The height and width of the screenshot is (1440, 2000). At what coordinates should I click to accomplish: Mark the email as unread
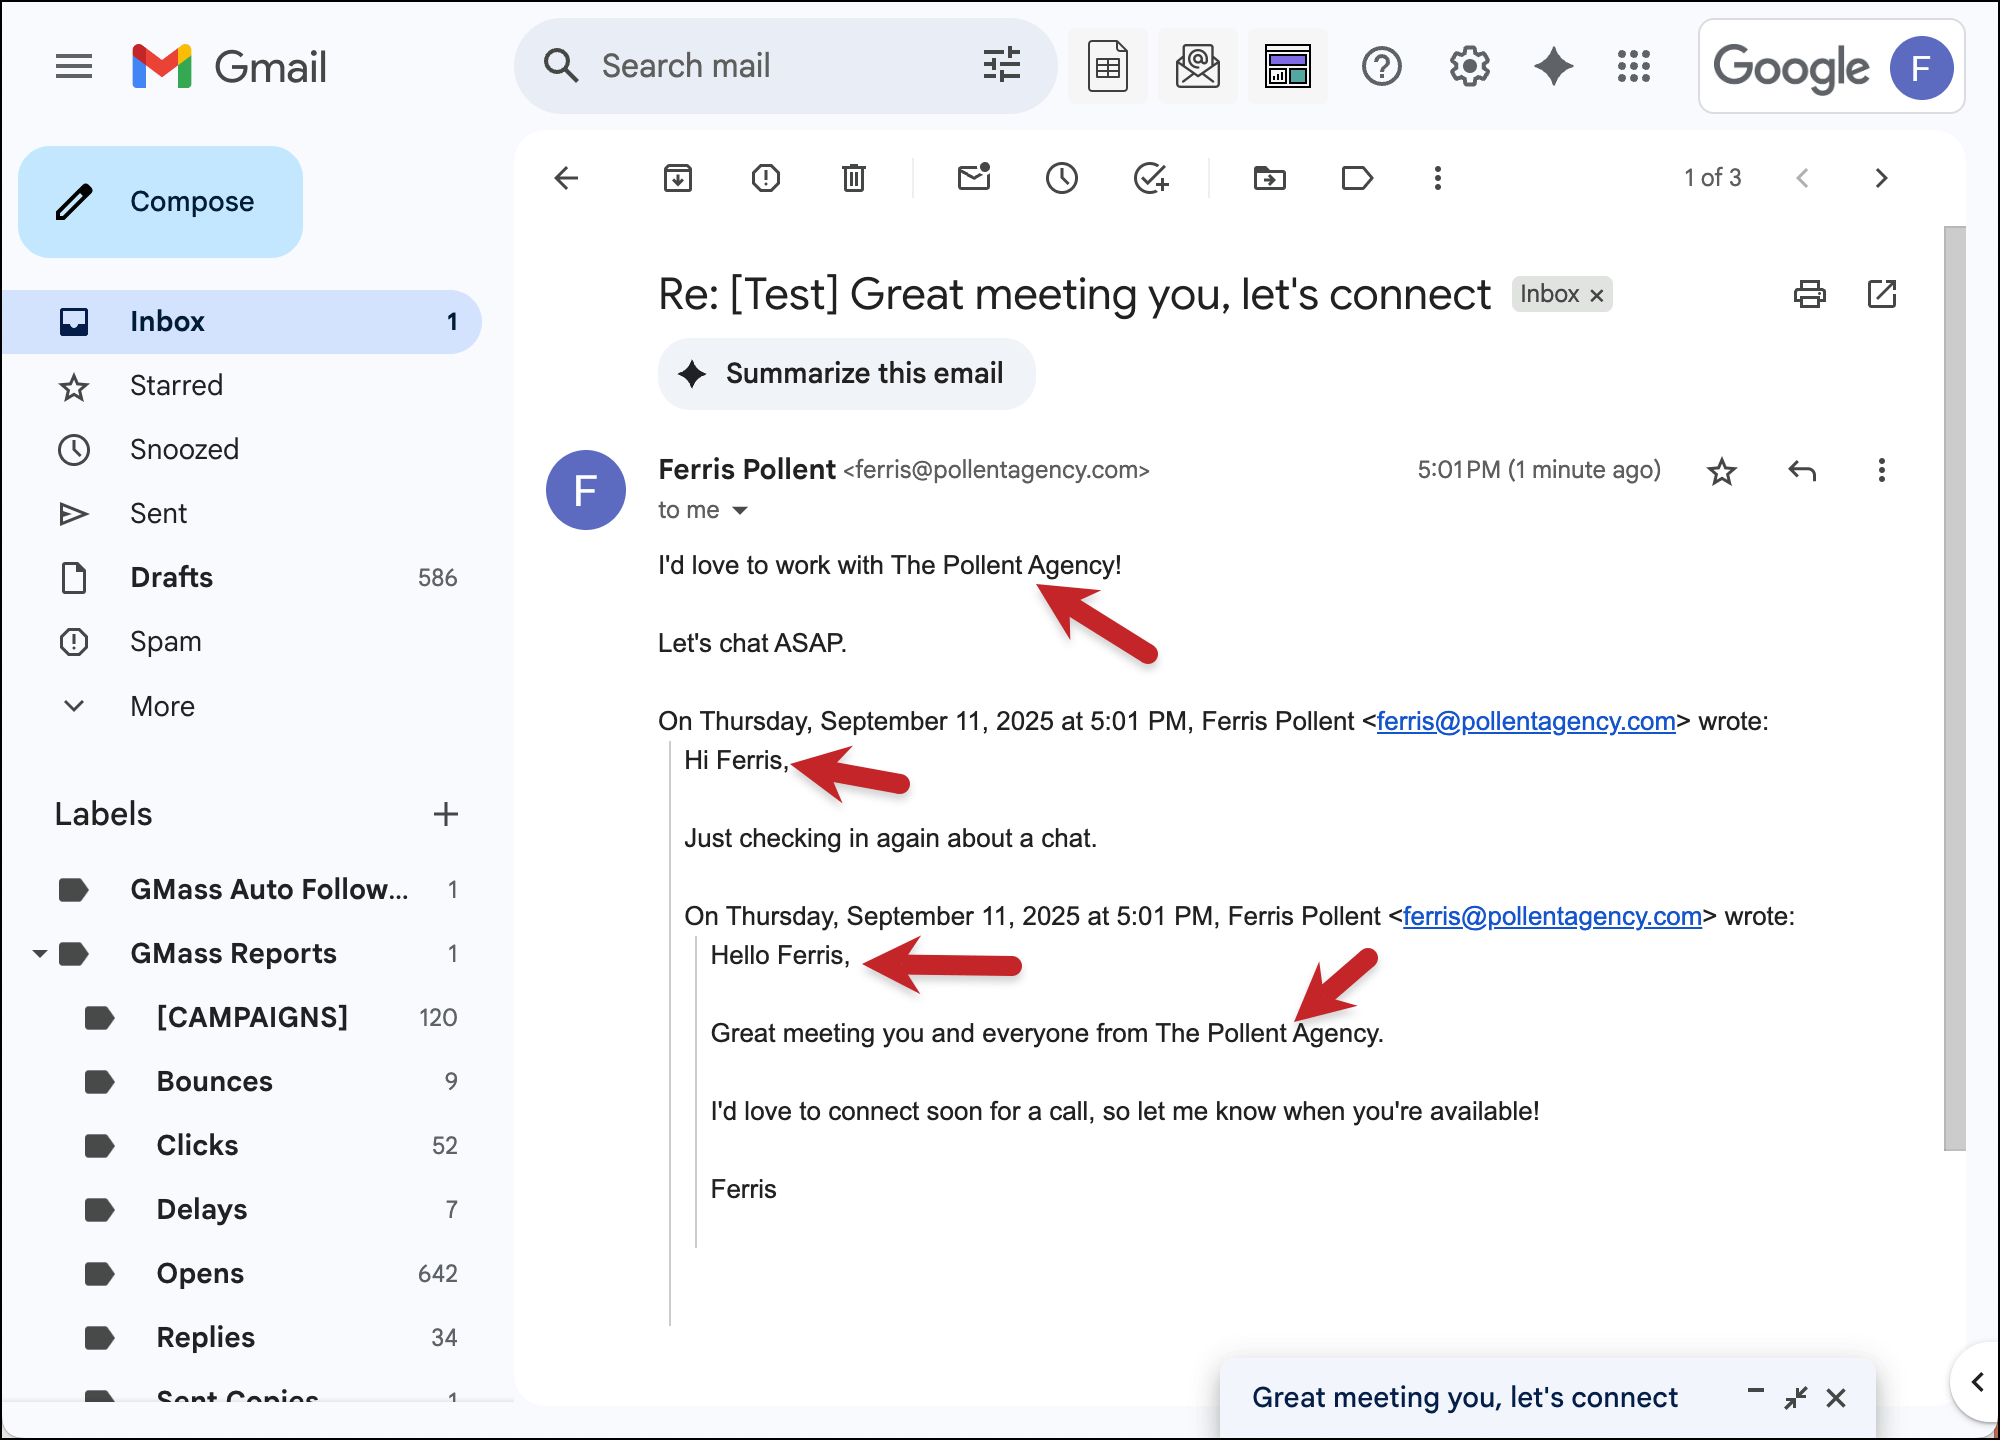pos(973,178)
